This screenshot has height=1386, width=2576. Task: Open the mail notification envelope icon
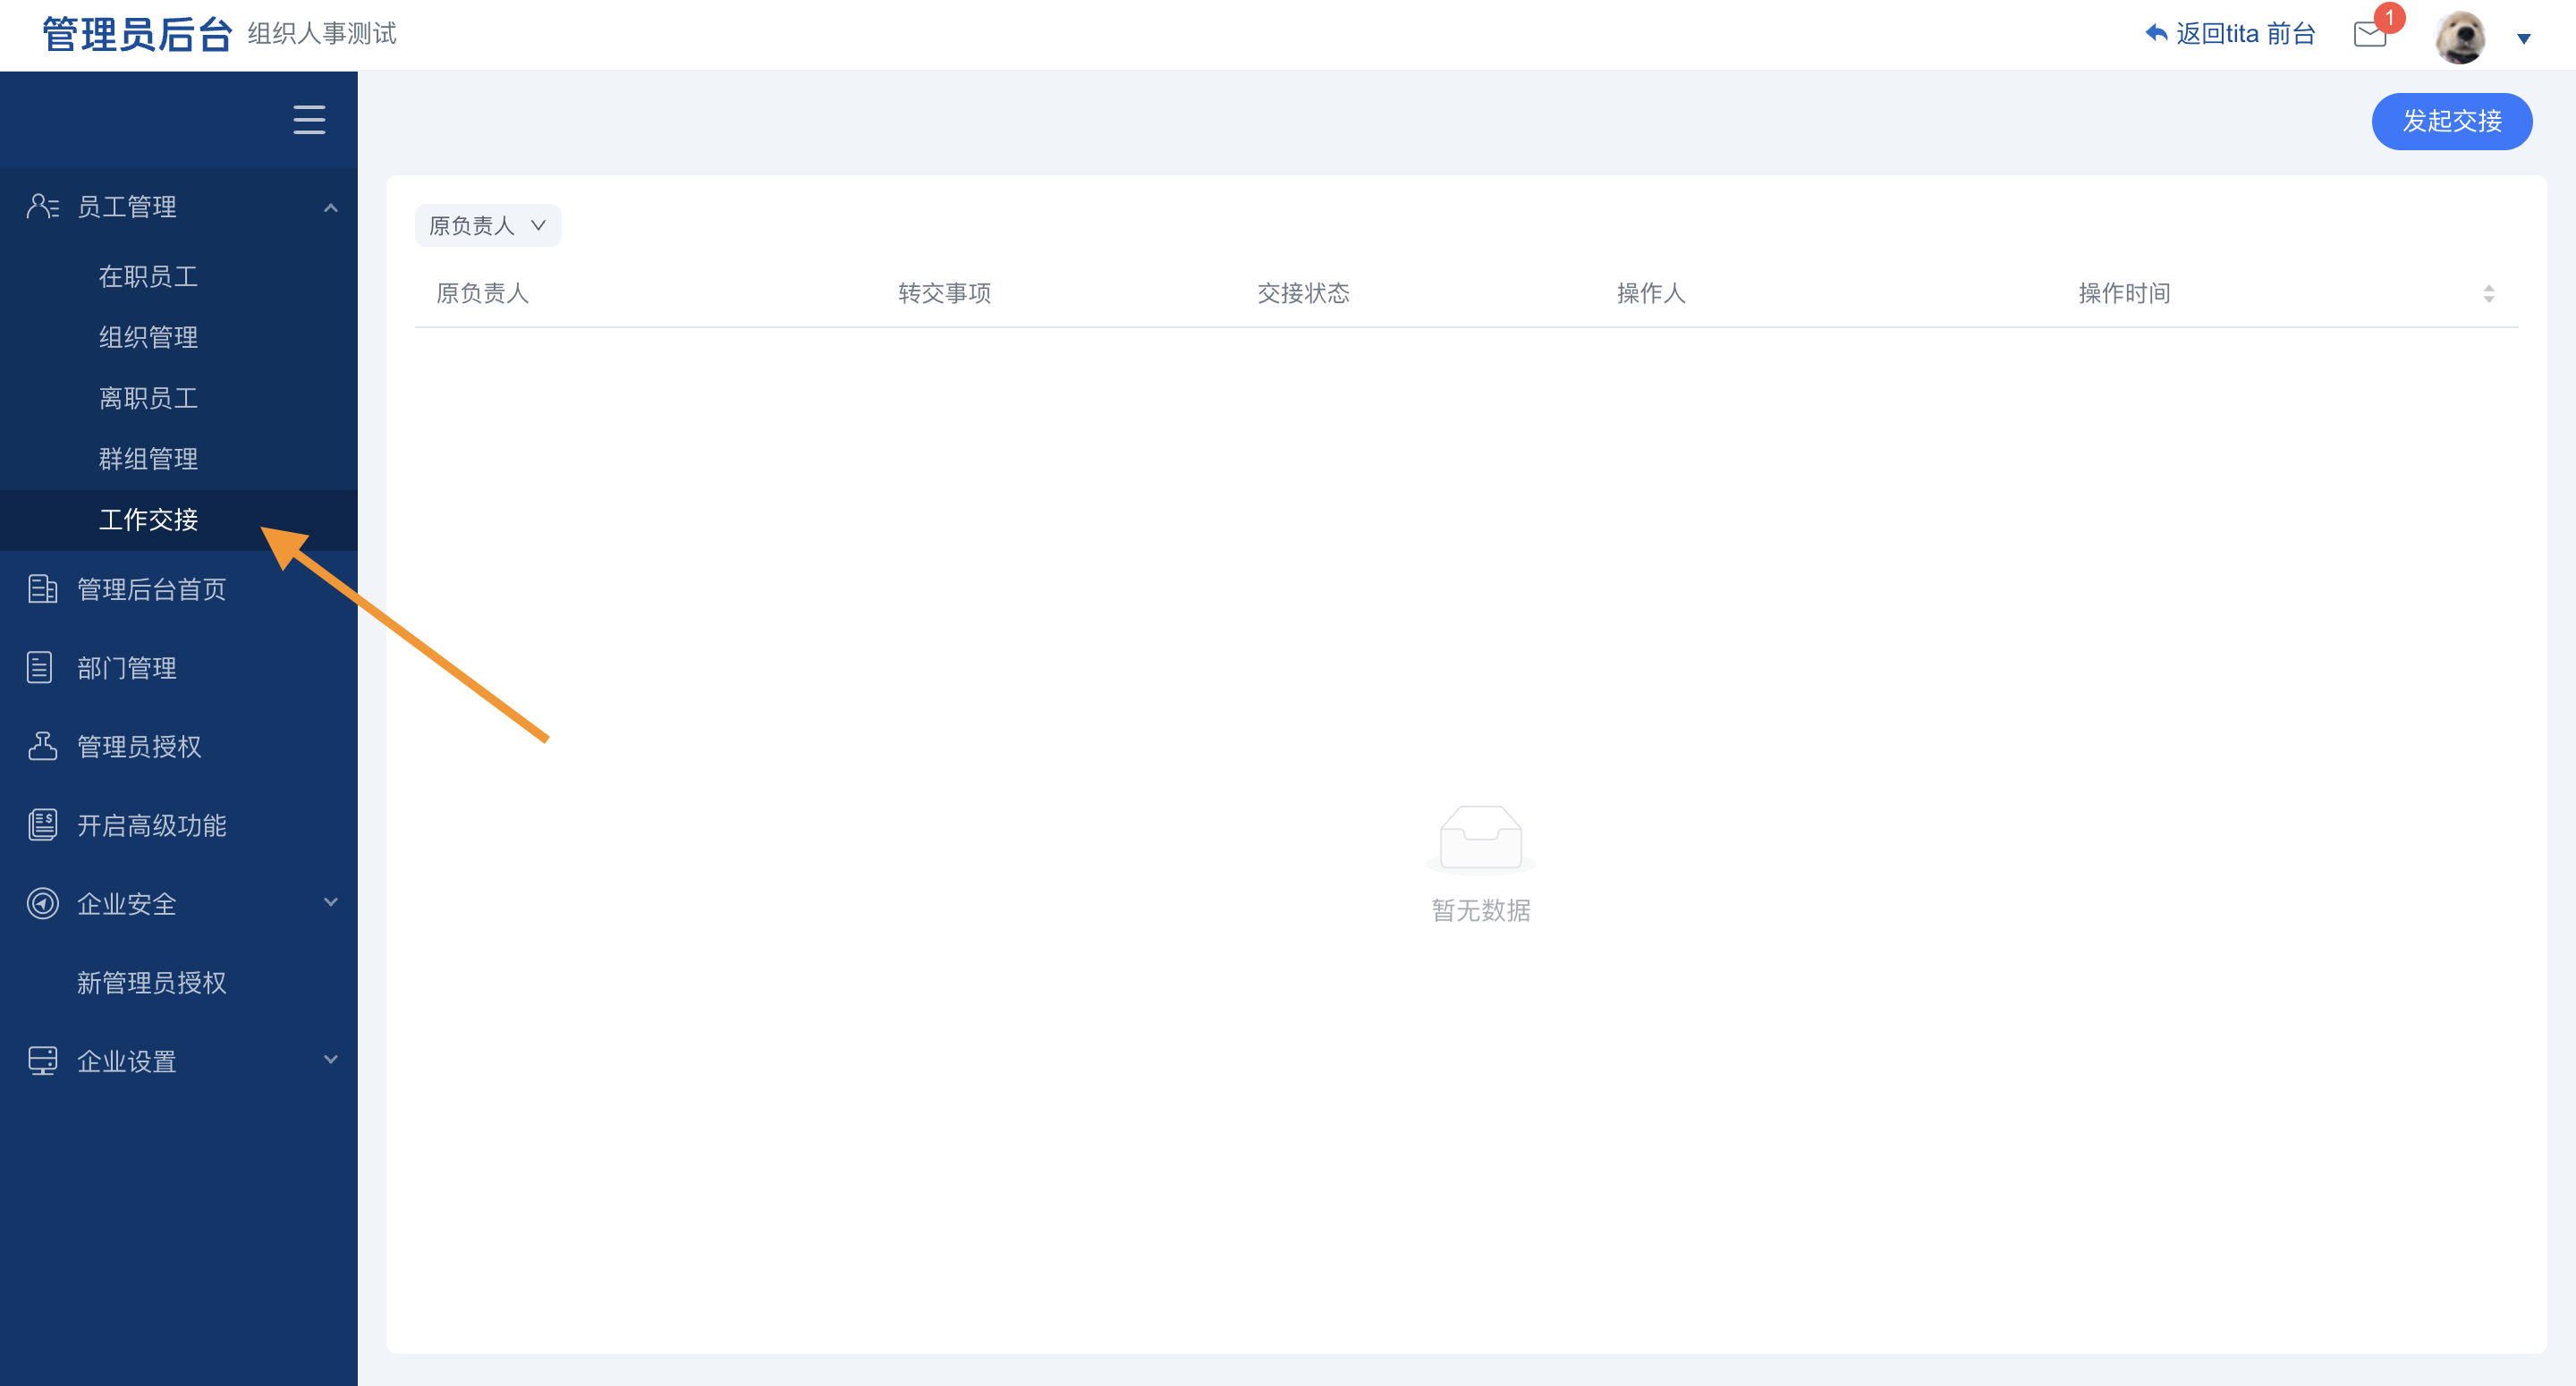(2369, 35)
